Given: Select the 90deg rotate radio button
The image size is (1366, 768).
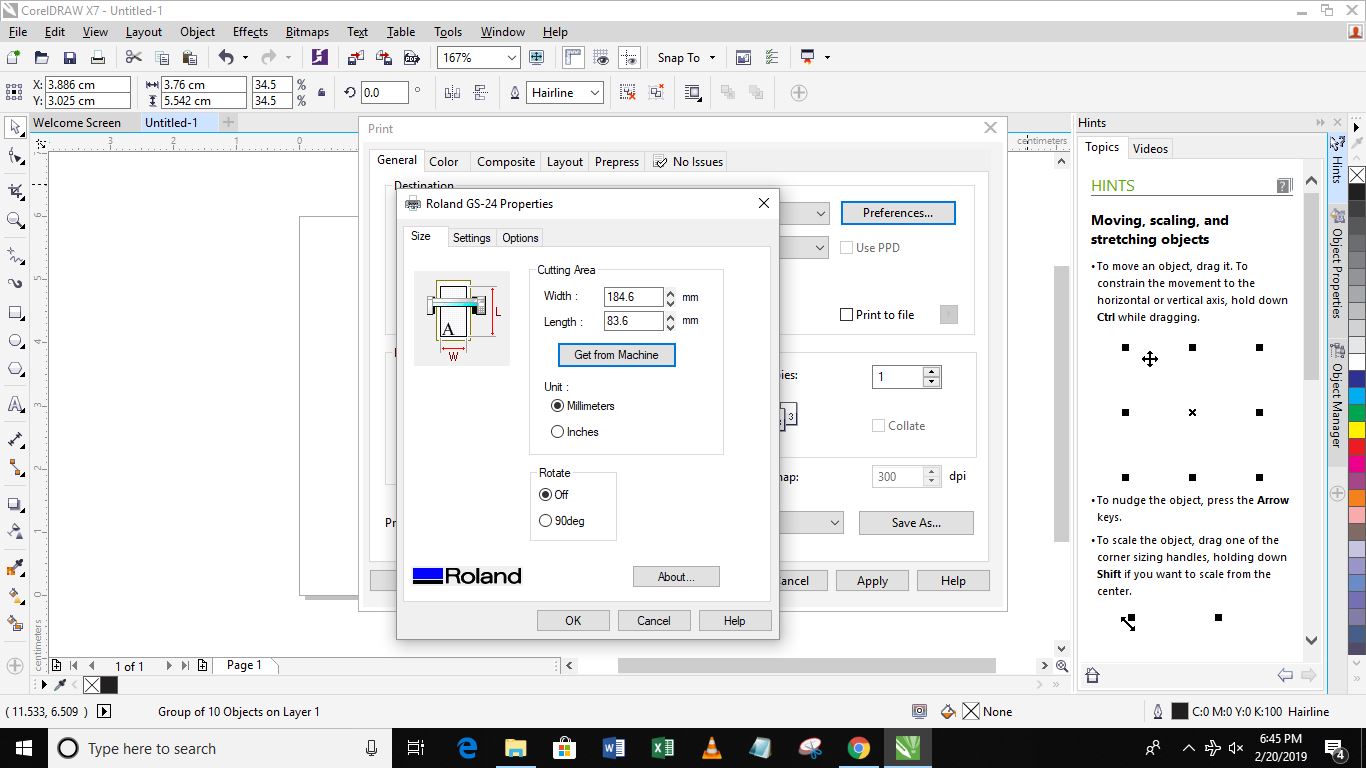Looking at the screenshot, I should point(545,521).
